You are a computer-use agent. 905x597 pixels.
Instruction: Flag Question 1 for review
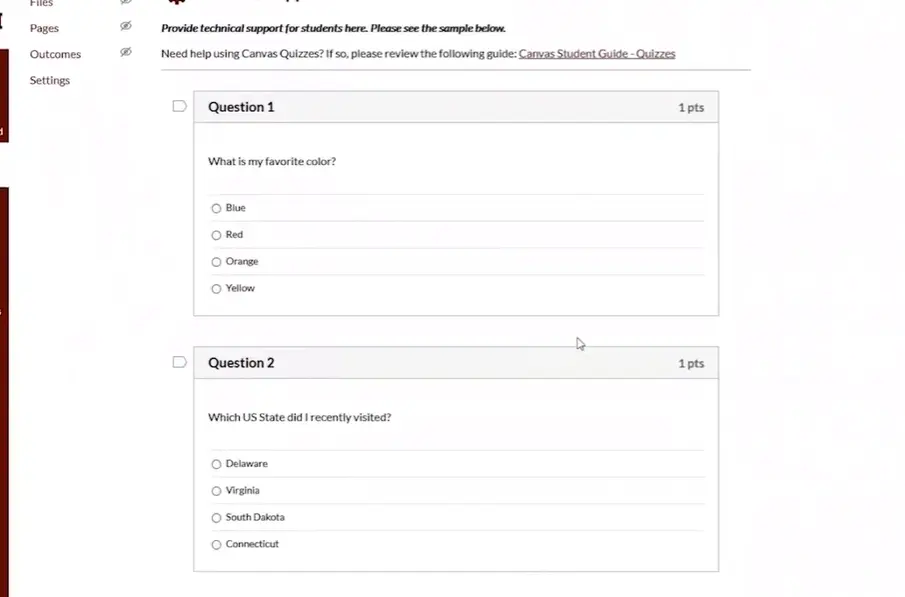[x=180, y=106]
